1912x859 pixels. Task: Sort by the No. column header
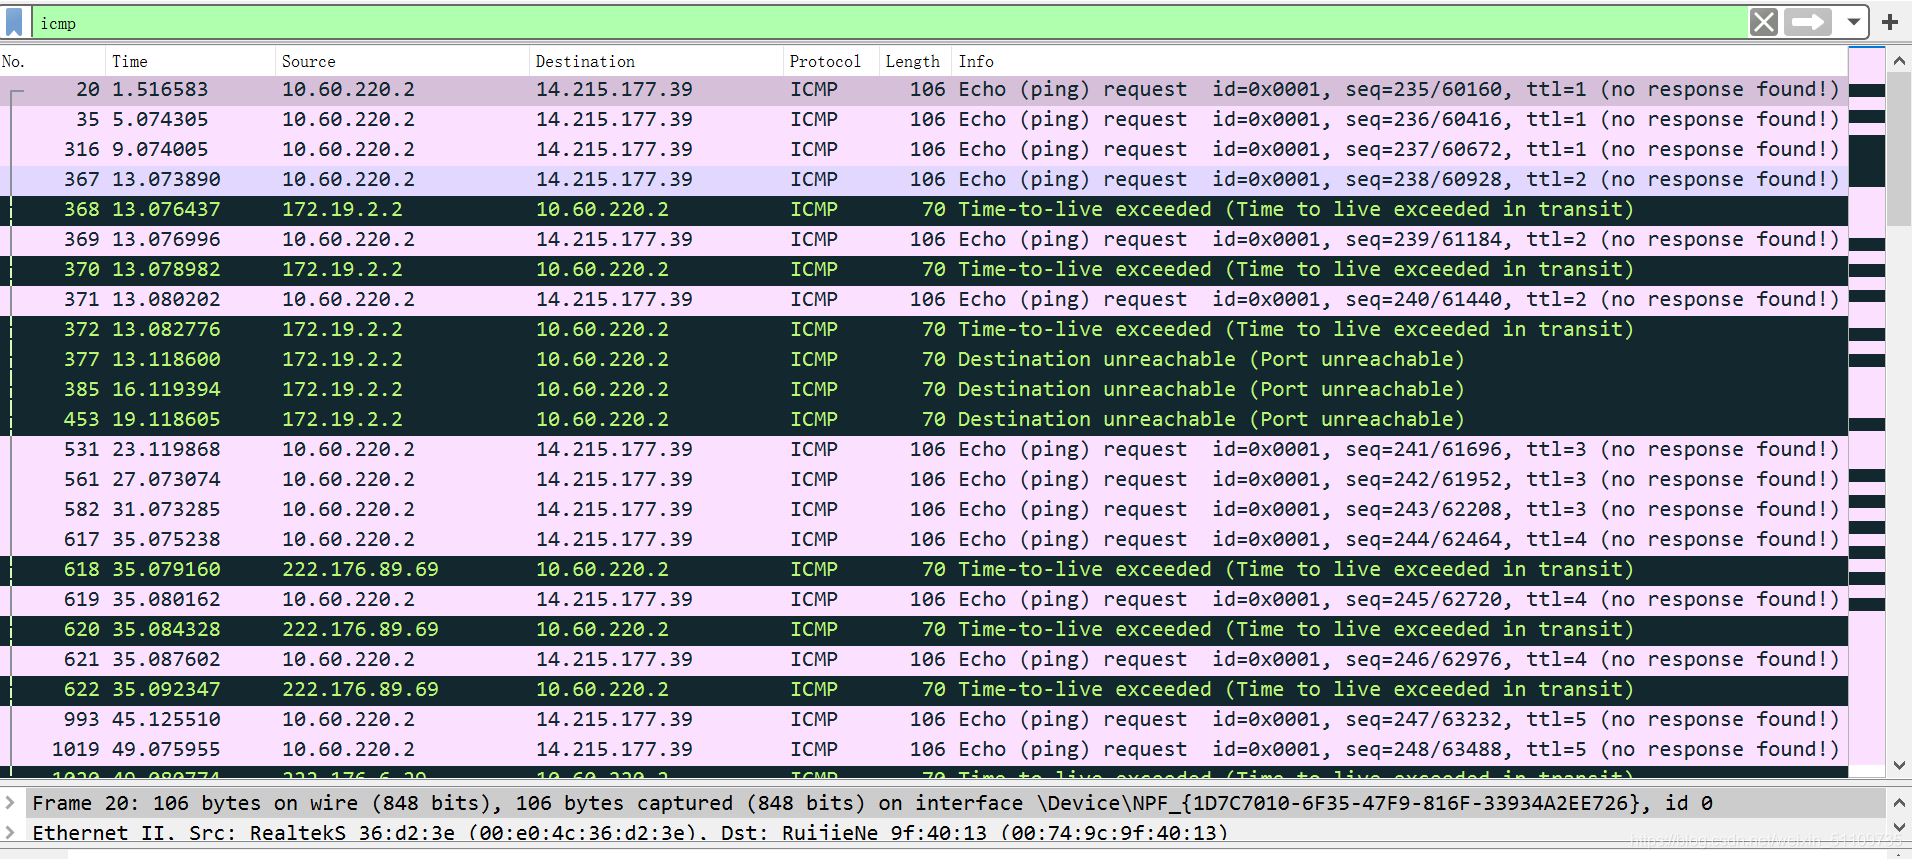pos(52,61)
